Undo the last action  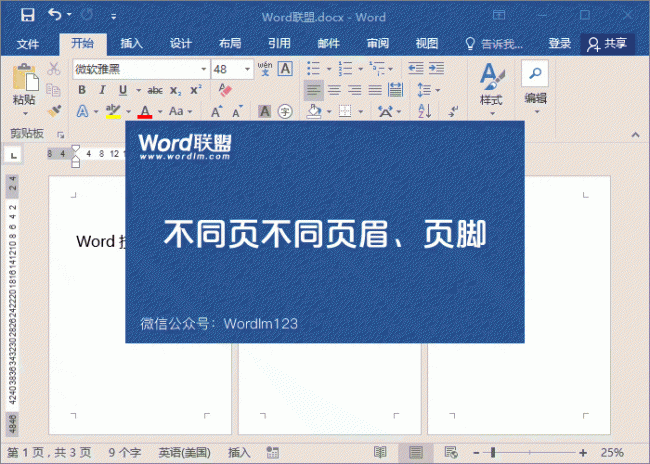coord(55,15)
